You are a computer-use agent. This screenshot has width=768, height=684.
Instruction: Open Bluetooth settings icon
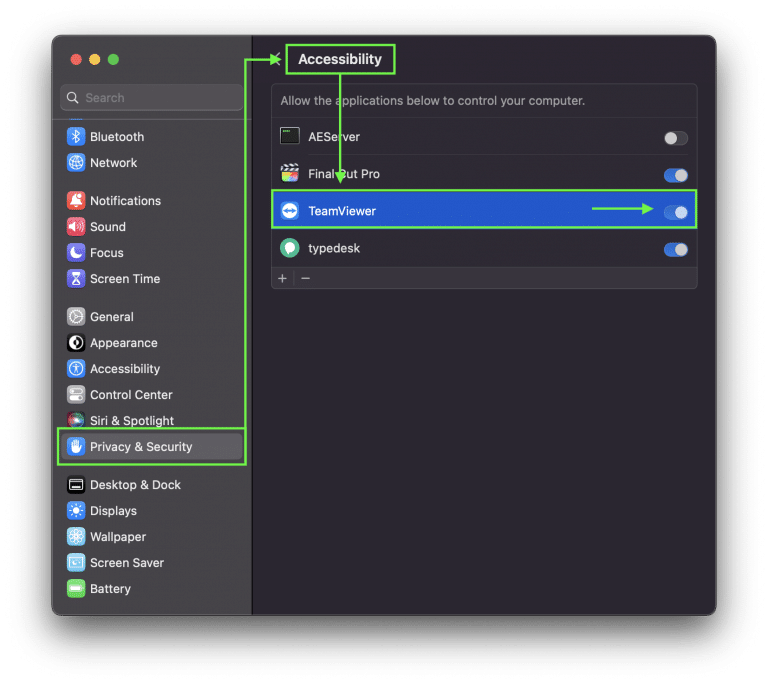76,137
